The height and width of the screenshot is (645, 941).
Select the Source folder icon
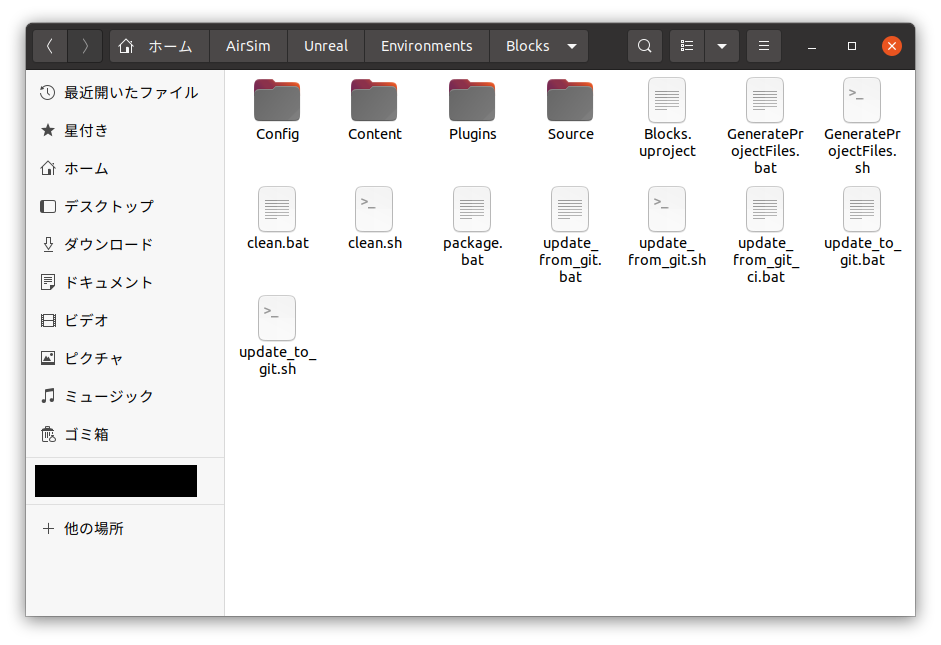pos(570,100)
